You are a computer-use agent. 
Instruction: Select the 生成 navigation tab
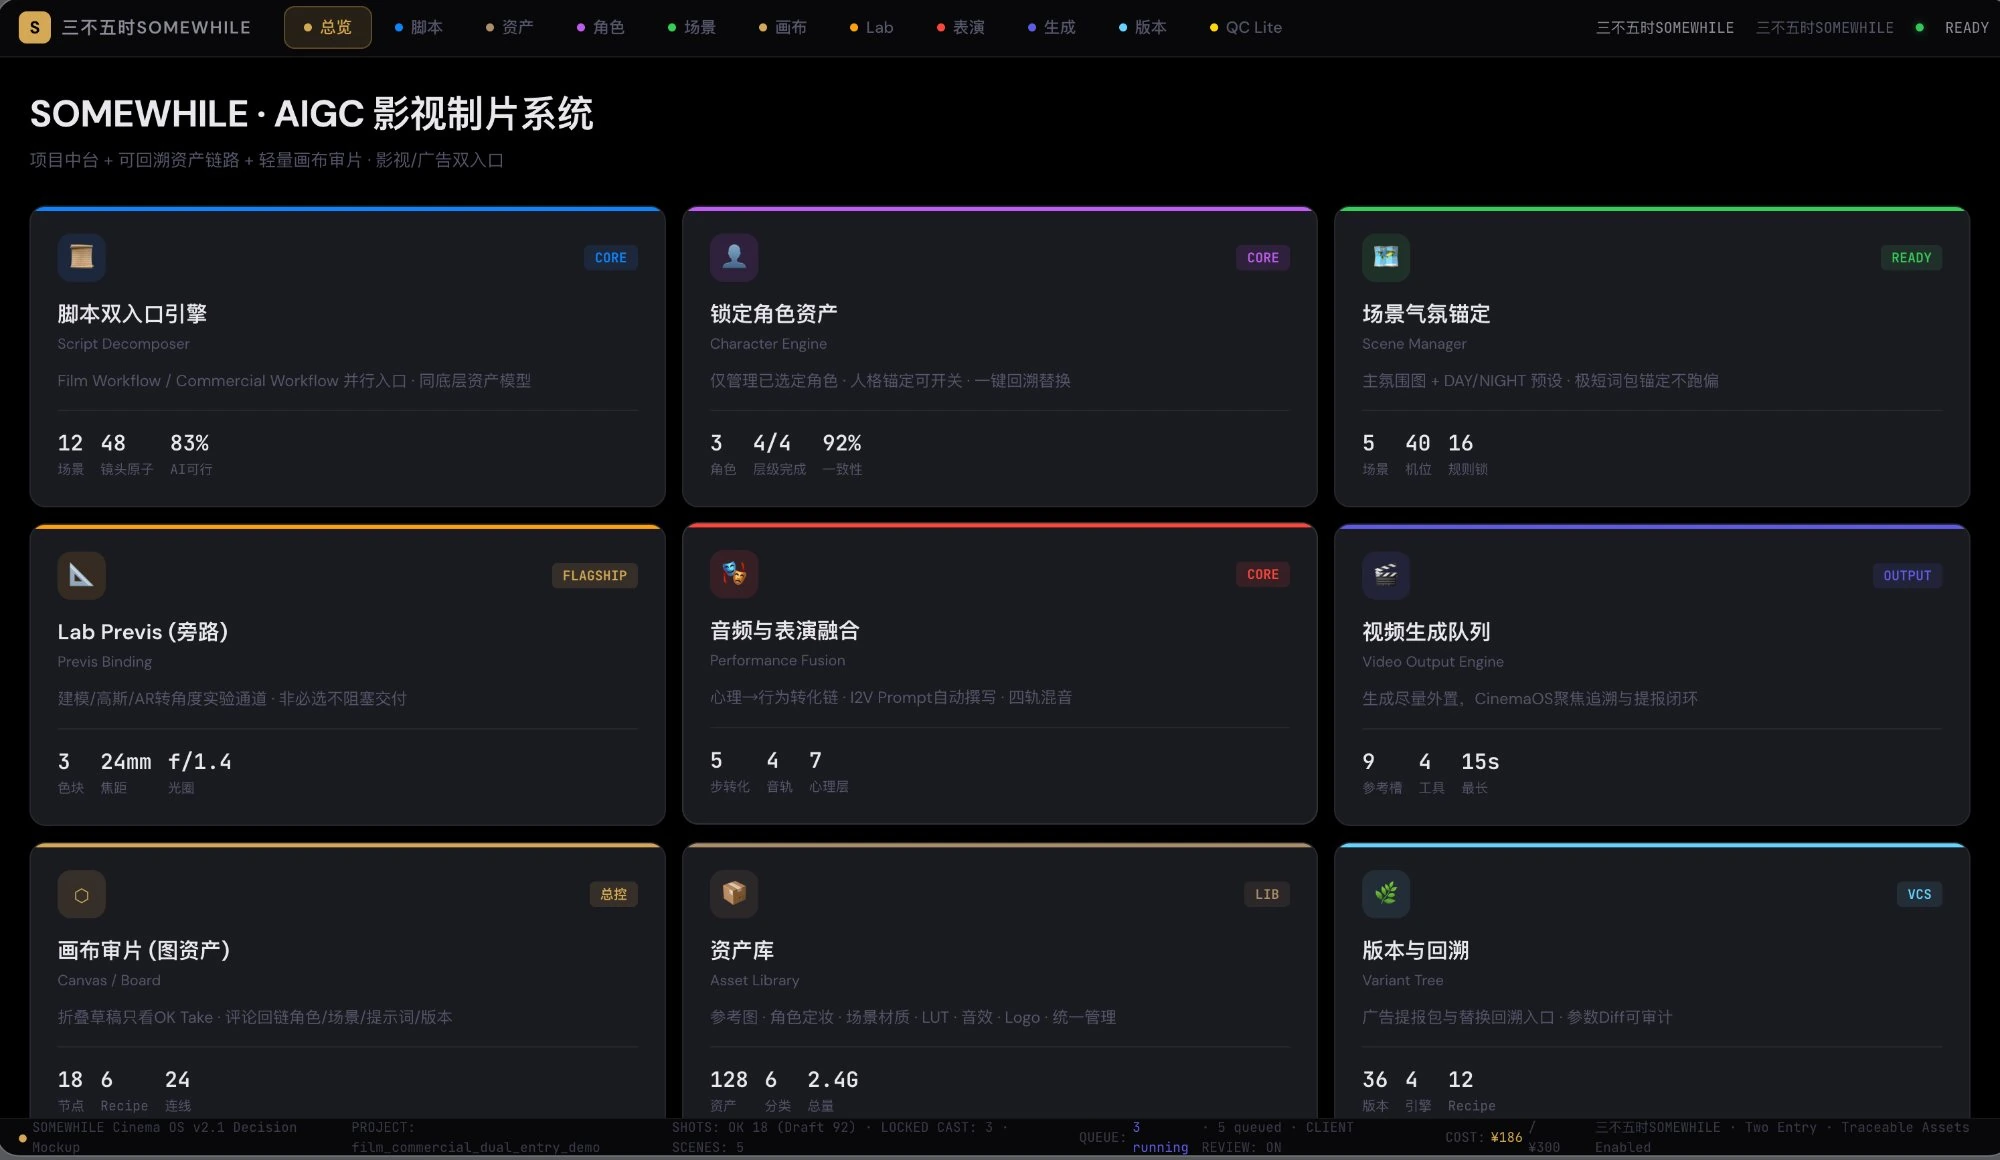pyautogui.click(x=1052, y=27)
